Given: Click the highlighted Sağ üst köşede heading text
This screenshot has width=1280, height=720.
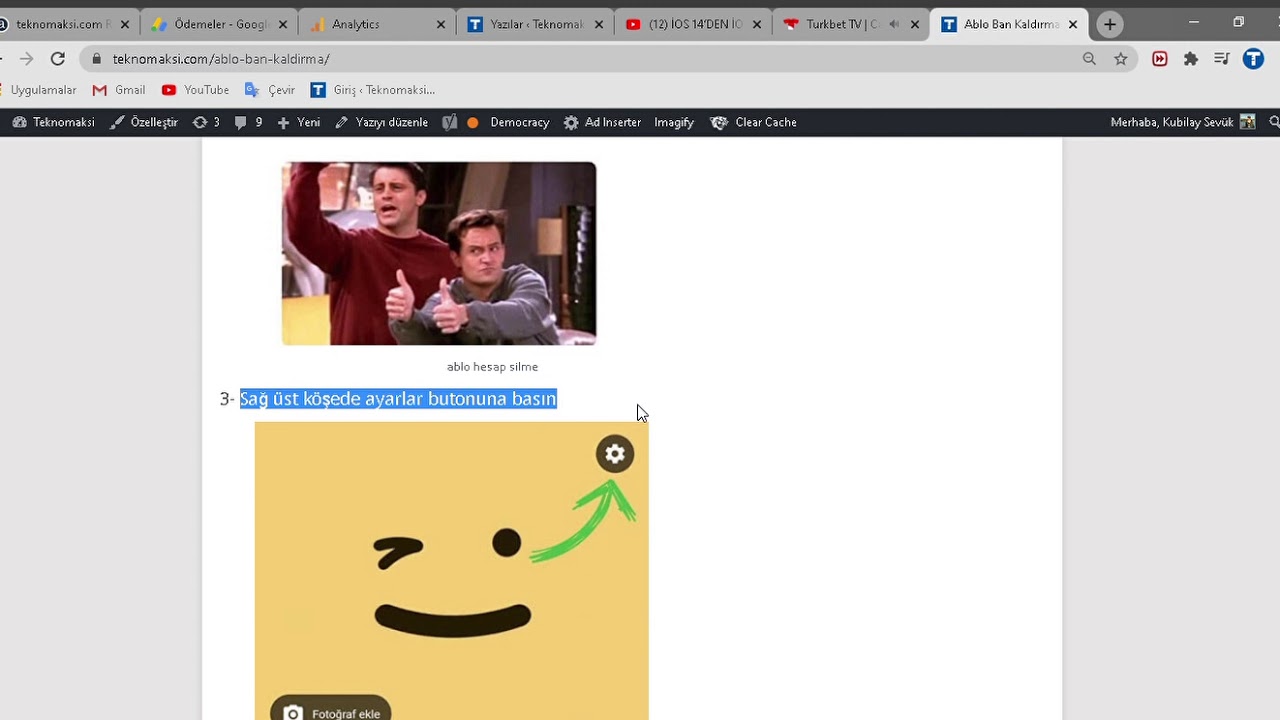Looking at the screenshot, I should [398, 399].
